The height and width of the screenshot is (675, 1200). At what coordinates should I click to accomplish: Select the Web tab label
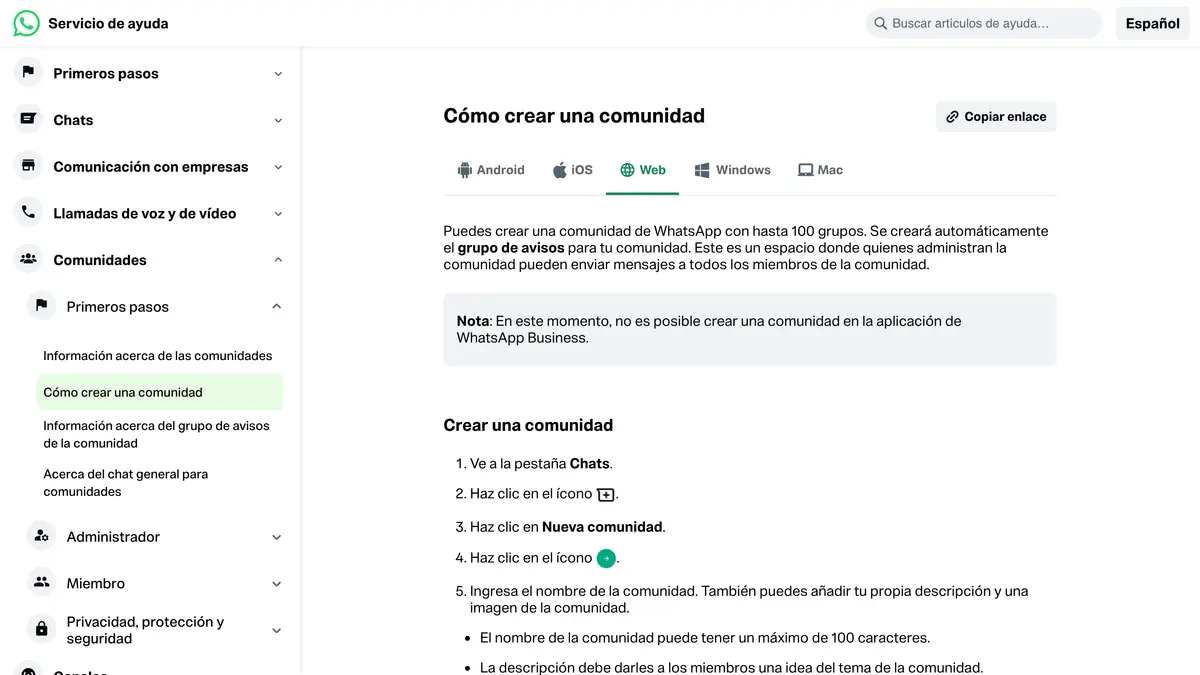click(653, 170)
